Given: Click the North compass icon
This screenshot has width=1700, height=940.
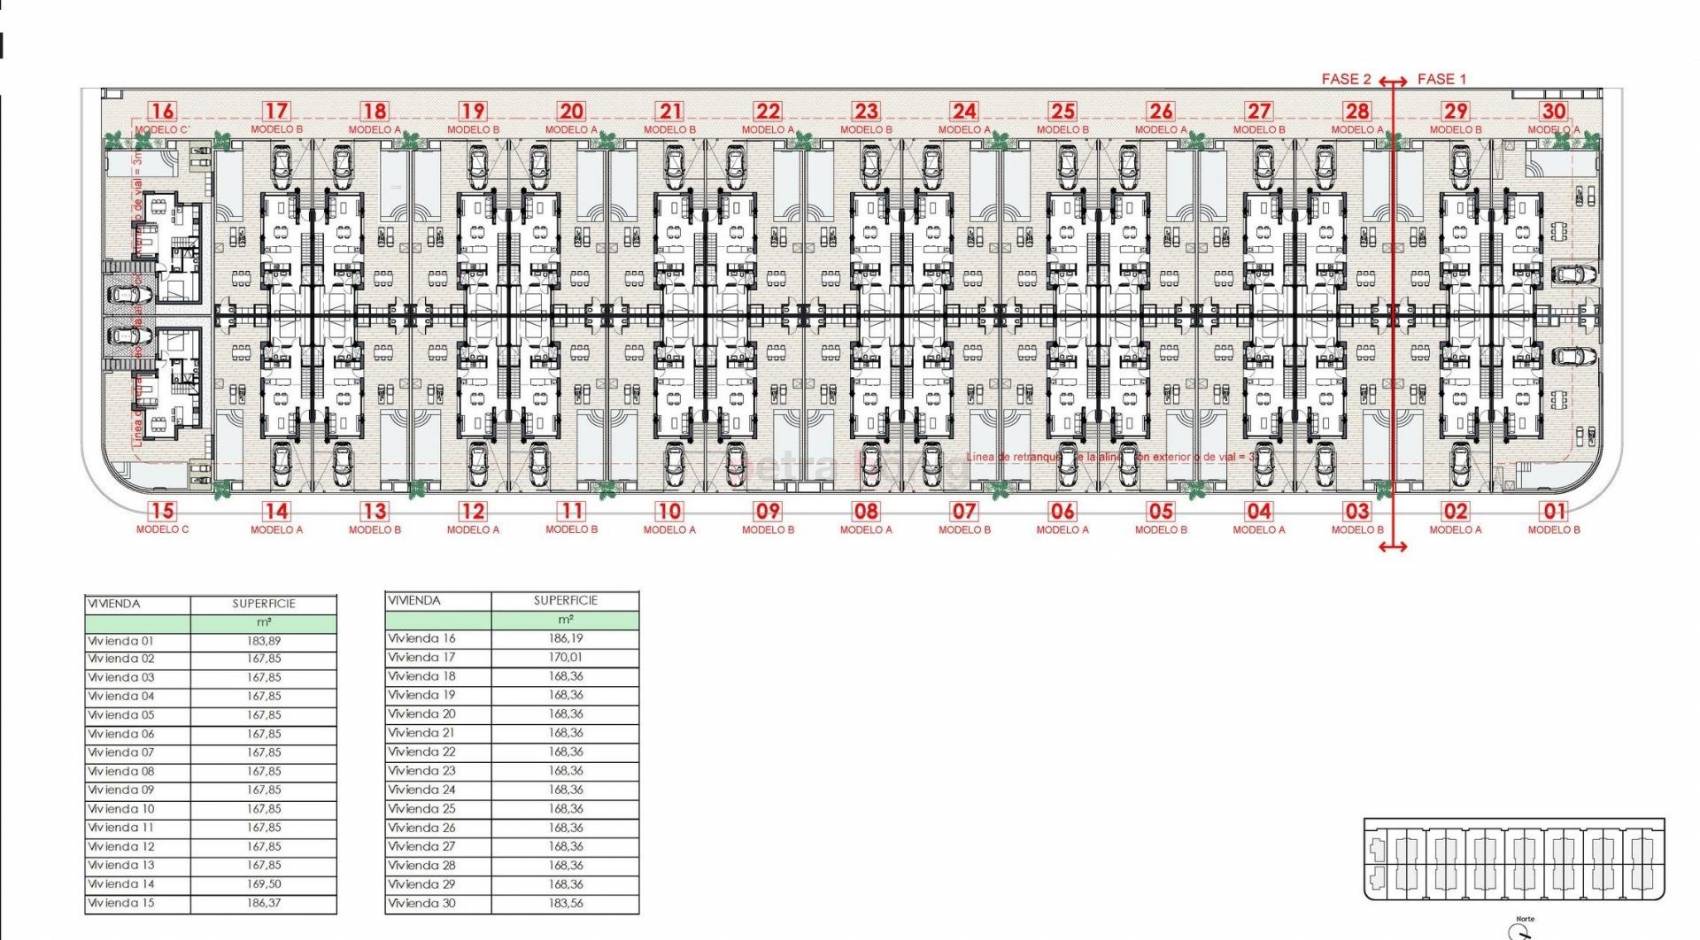Looking at the screenshot, I should click(x=1521, y=930).
